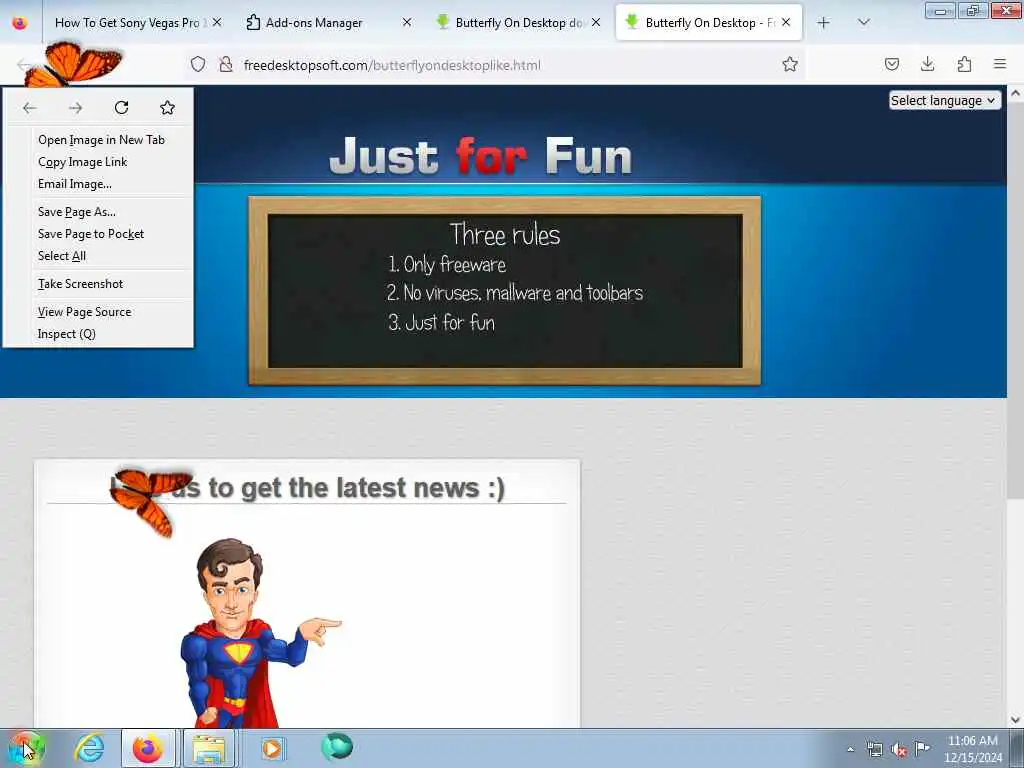Image resolution: width=1024 pixels, height=768 pixels.
Task: Click the Firefox logo in the tab bar
Action: tap(20, 23)
